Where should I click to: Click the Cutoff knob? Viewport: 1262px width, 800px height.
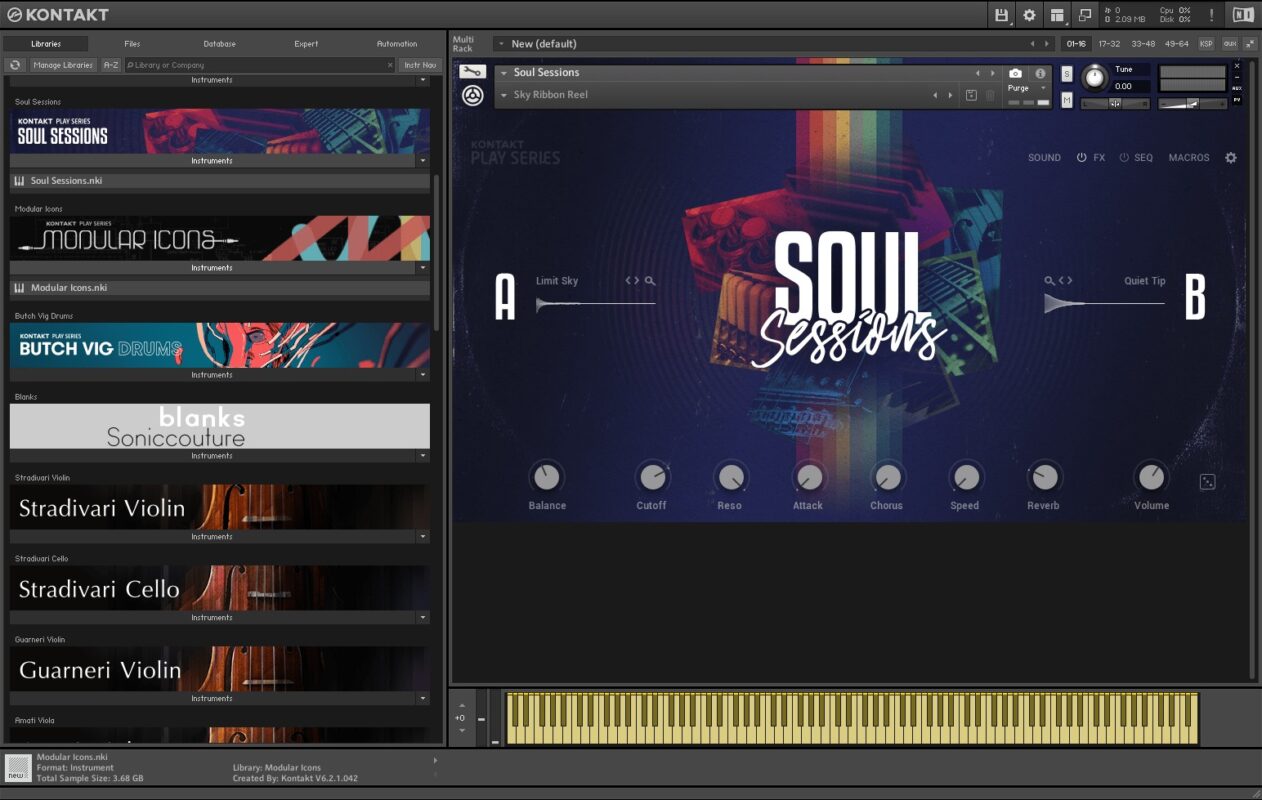coord(652,477)
